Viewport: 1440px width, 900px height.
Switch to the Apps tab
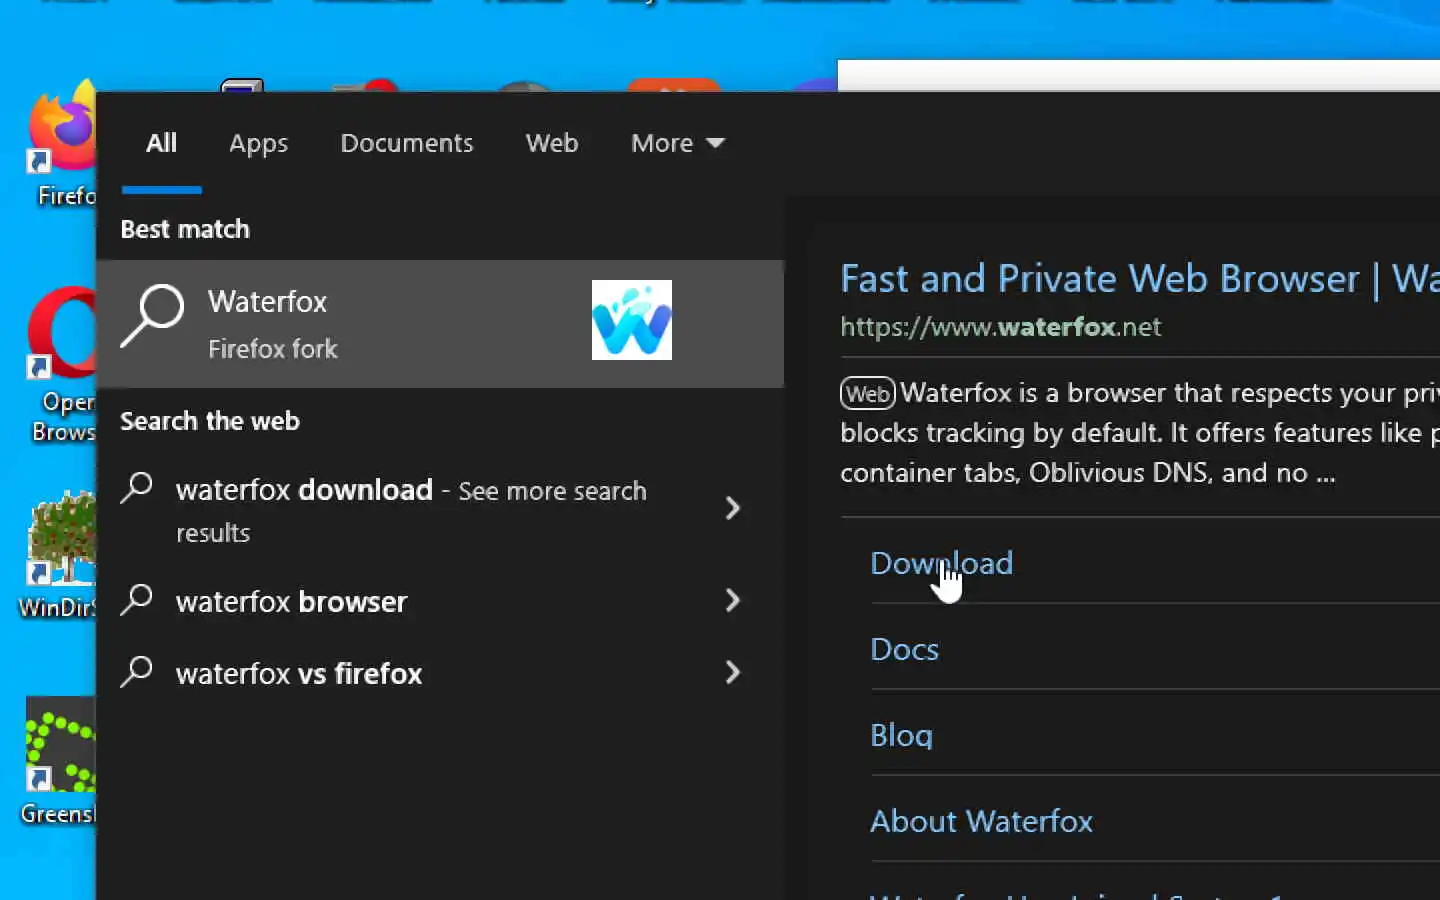[258, 143]
